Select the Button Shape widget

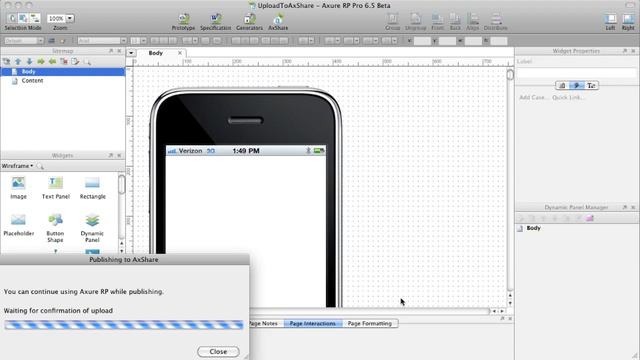(x=55, y=228)
